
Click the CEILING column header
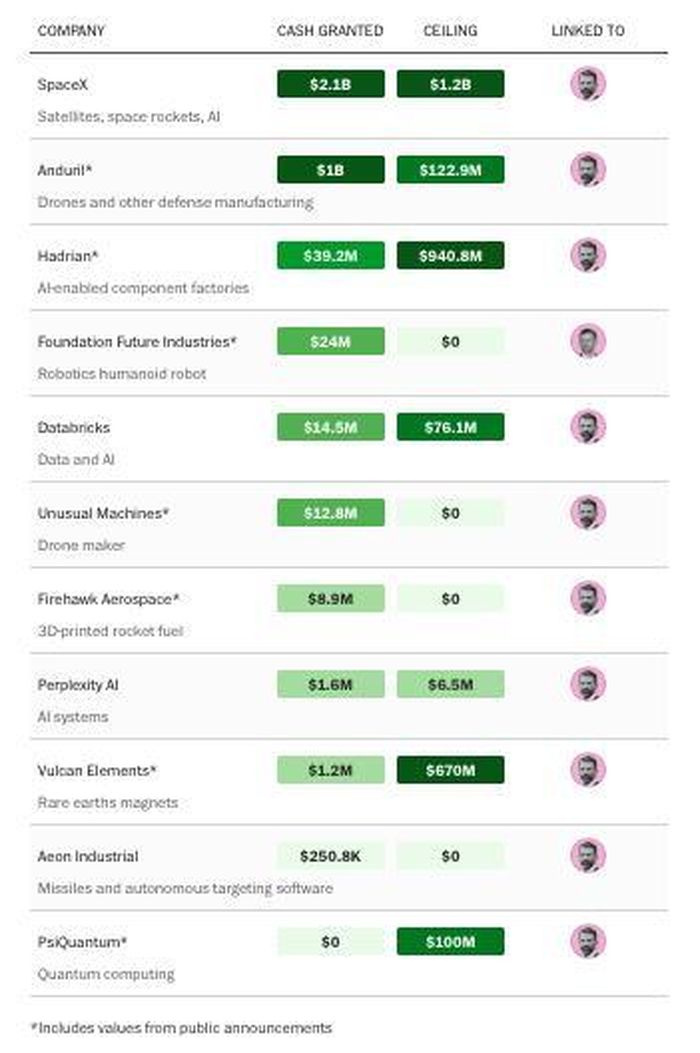[x=450, y=31]
